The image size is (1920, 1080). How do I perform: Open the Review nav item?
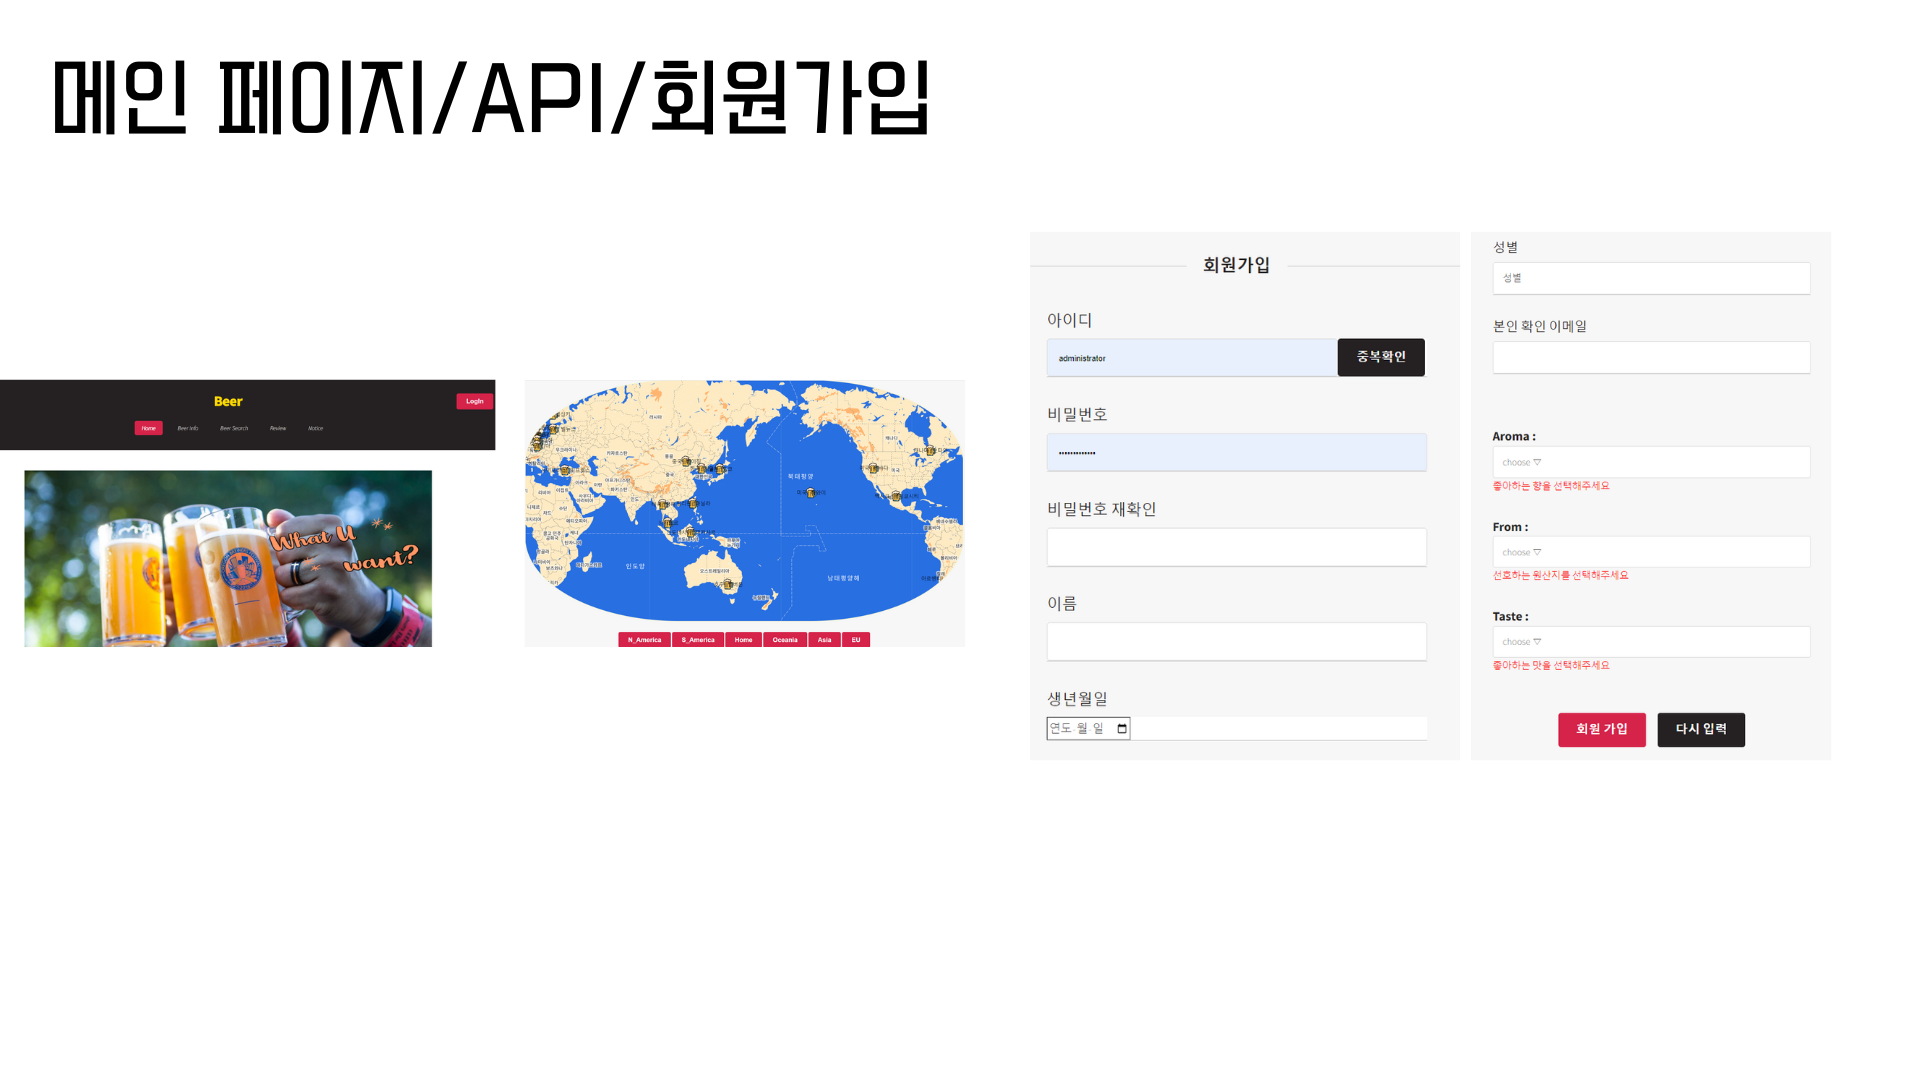pyautogui.click(x=278, y=428)
